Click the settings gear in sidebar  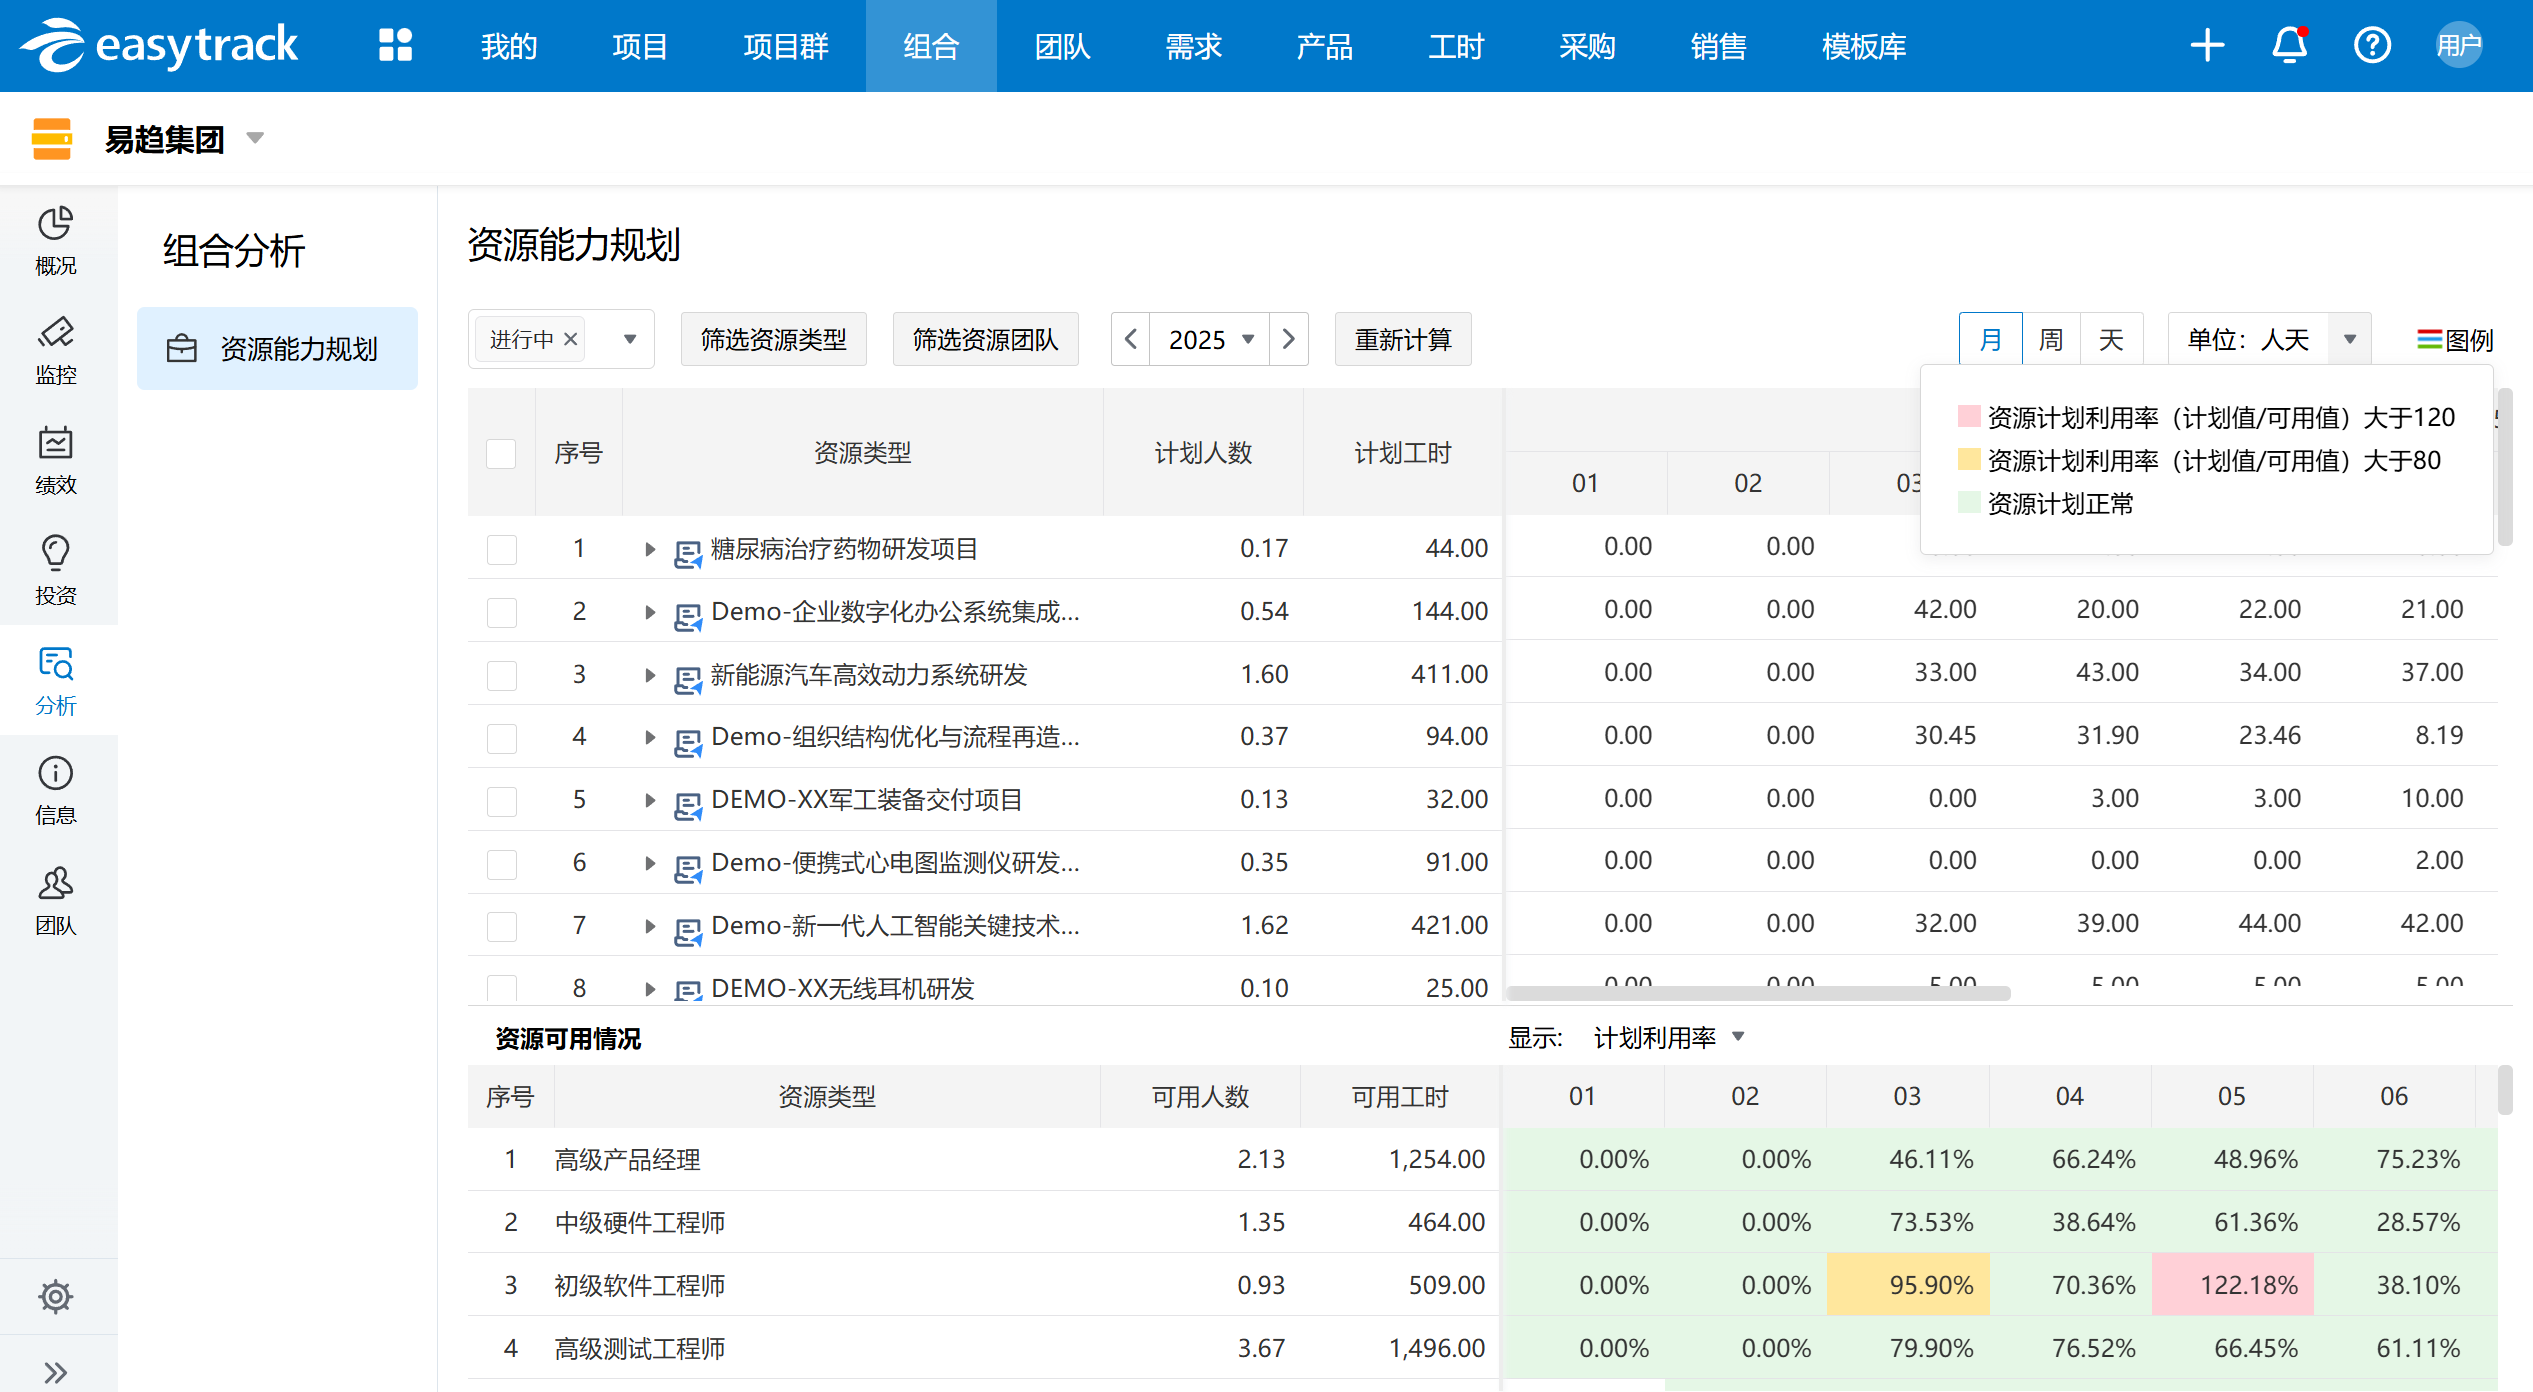[x=56, y=1296]
